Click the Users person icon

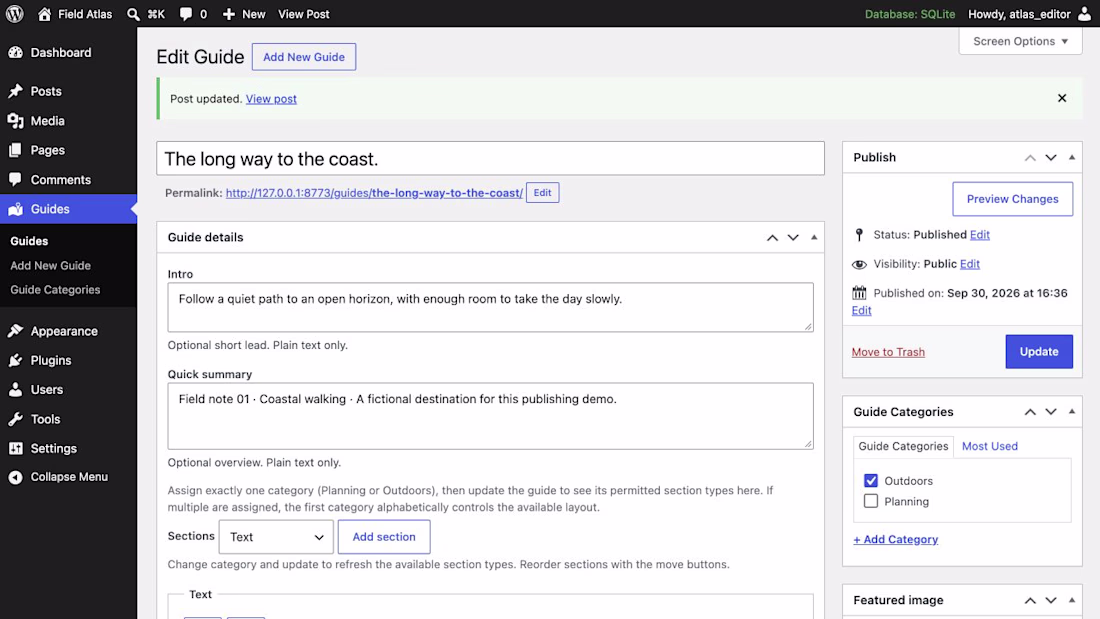pyautogui.click(x=15, y=390)
